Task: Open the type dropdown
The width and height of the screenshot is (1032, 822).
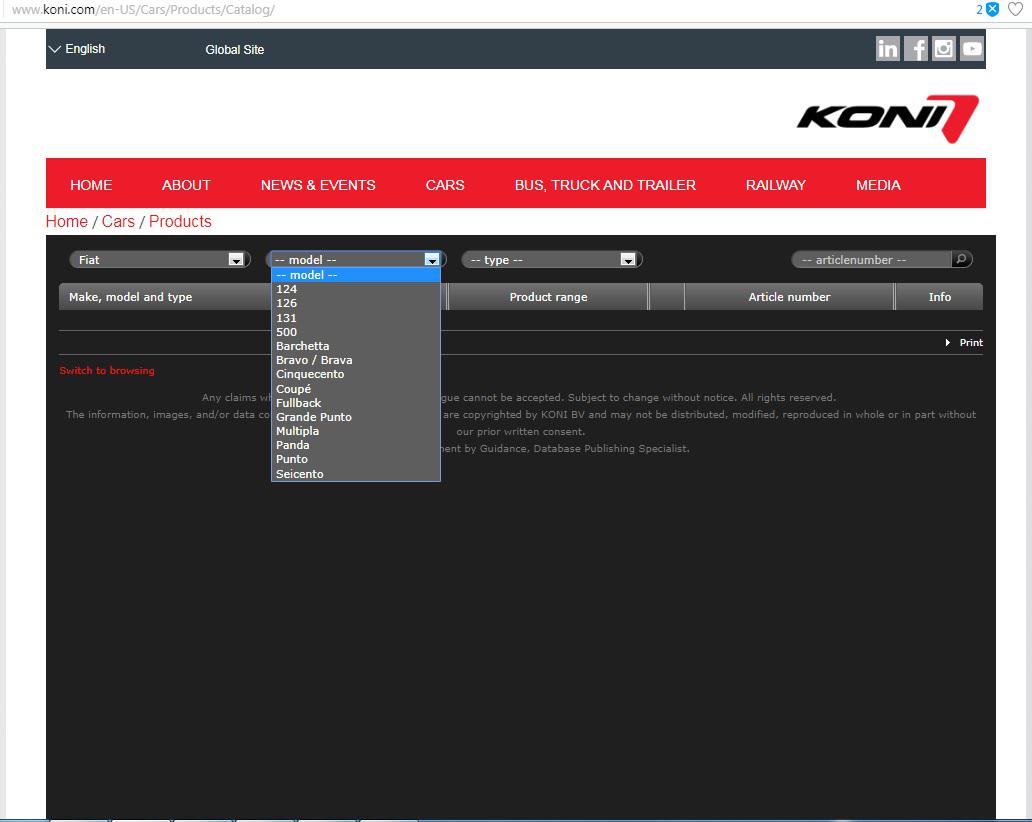Action: (552, 259)
